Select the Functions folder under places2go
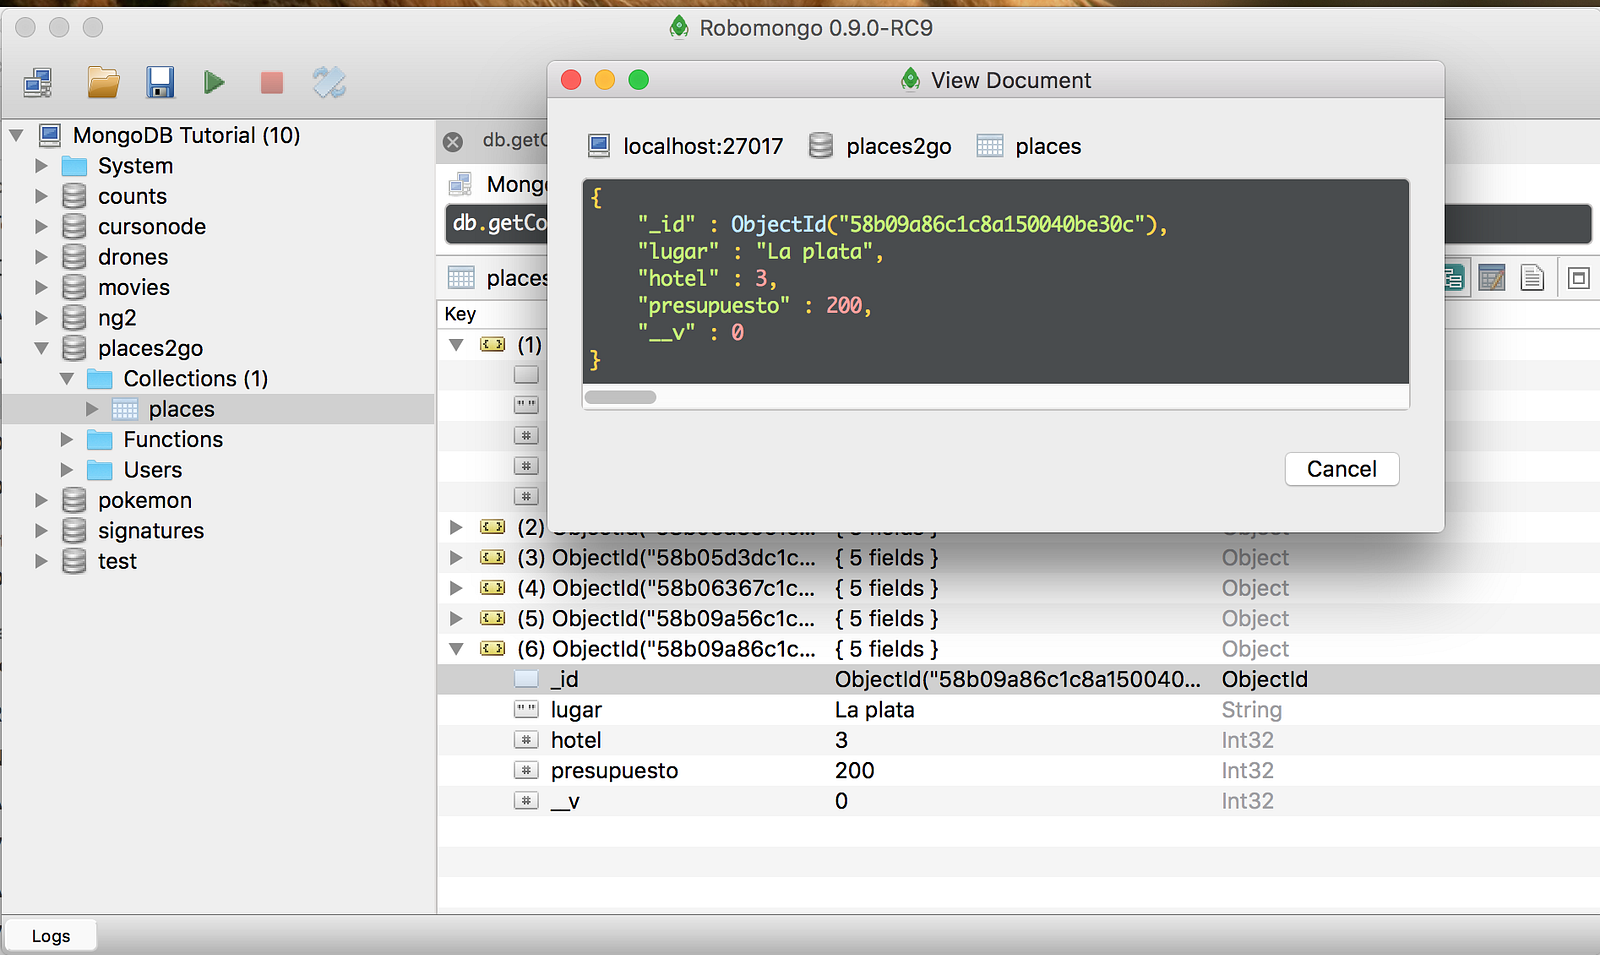Viewport: 1600px width, 955px height. pyautogui.click(x=172, y=439)
